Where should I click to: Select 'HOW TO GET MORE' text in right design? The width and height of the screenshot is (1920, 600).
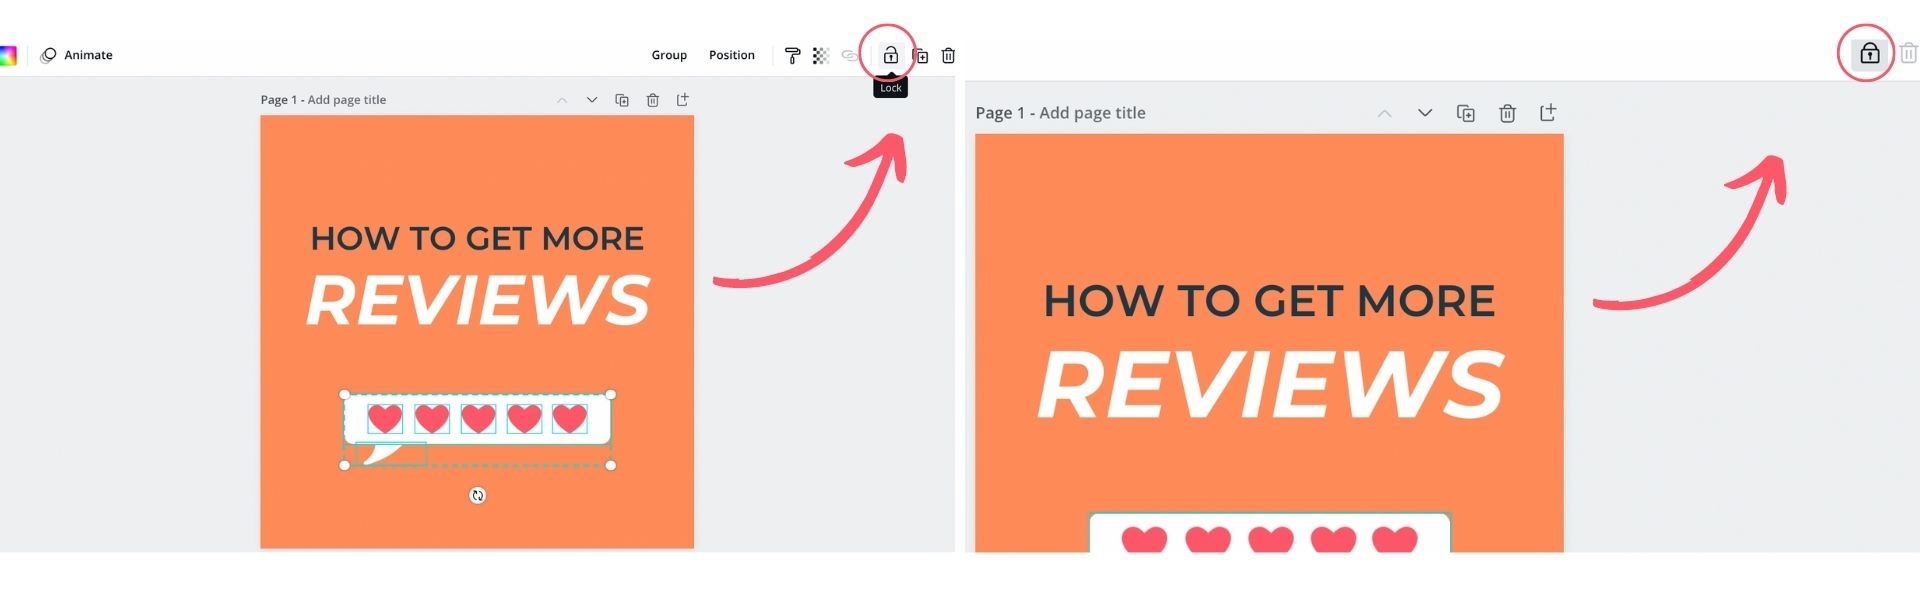tap(1269, 301)
